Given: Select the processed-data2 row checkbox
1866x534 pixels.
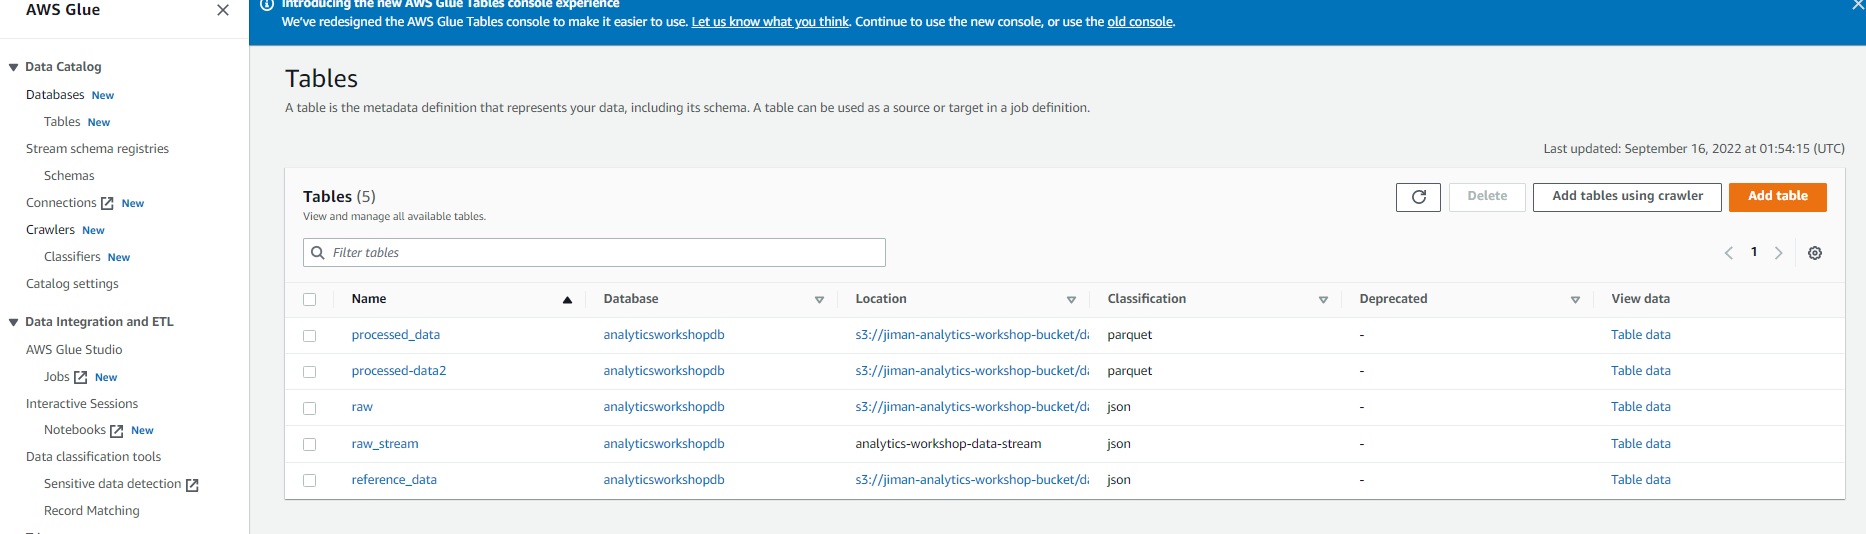Looking at the screenshot, I should pos(309,372).
